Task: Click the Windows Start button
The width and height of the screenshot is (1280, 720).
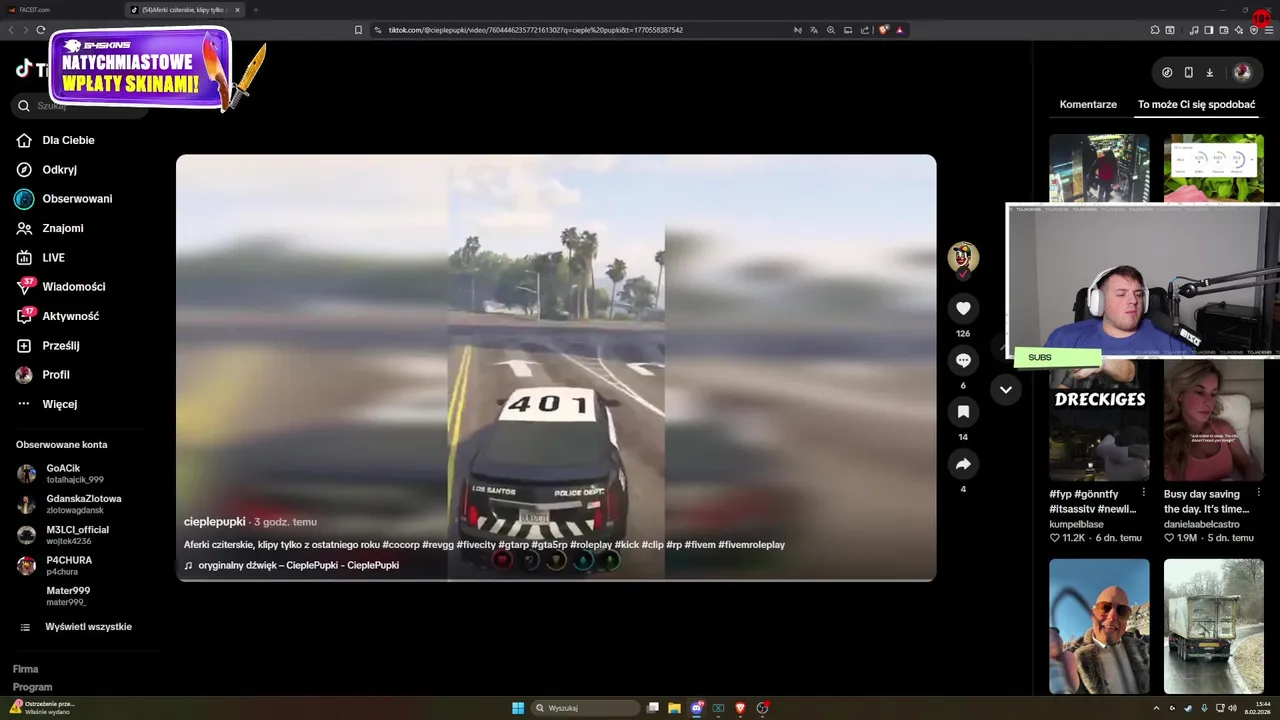Action: [x=518, y=708]
